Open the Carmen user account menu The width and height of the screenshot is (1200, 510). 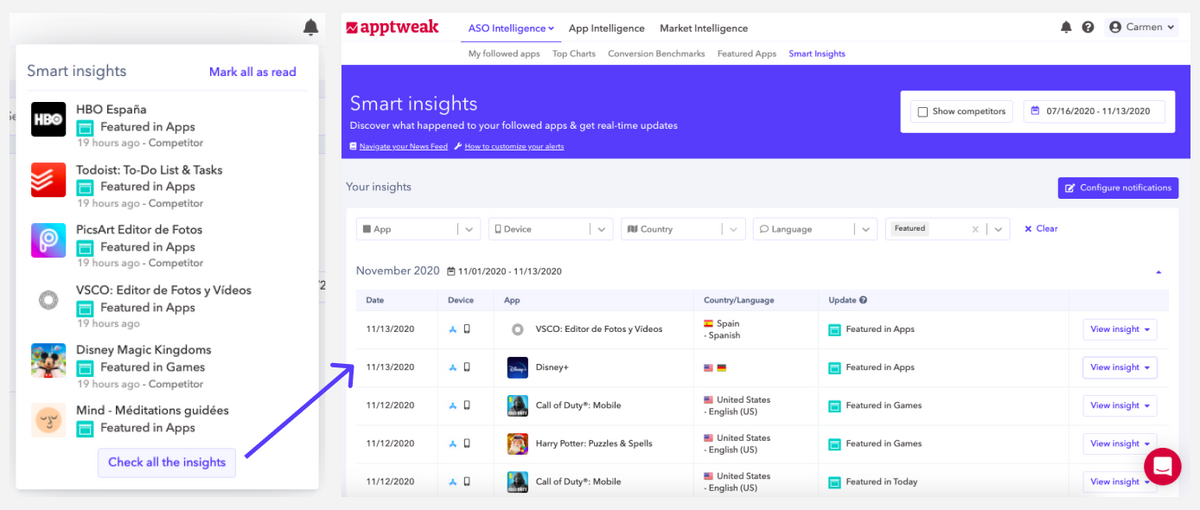click(x=1141, y=27)
